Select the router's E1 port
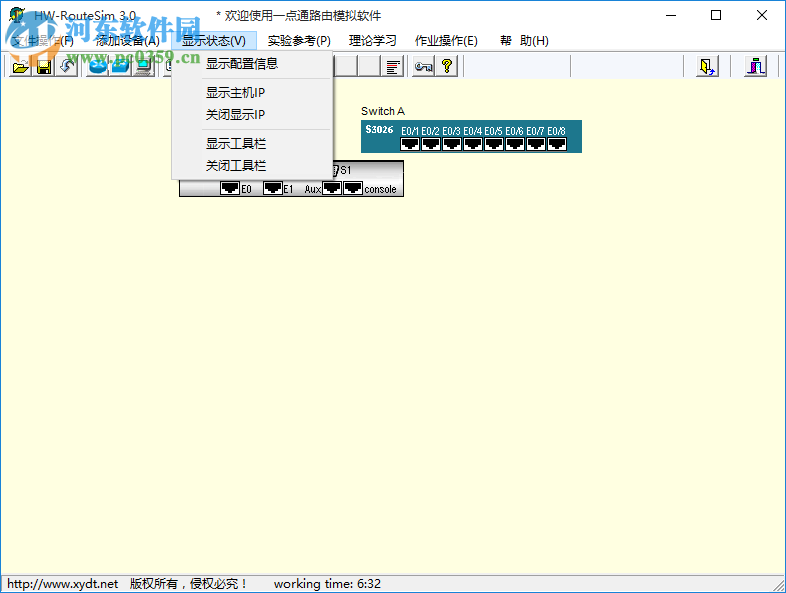Image resolution: width=786 pixels, height=593 pixels. tap(273, 188)
